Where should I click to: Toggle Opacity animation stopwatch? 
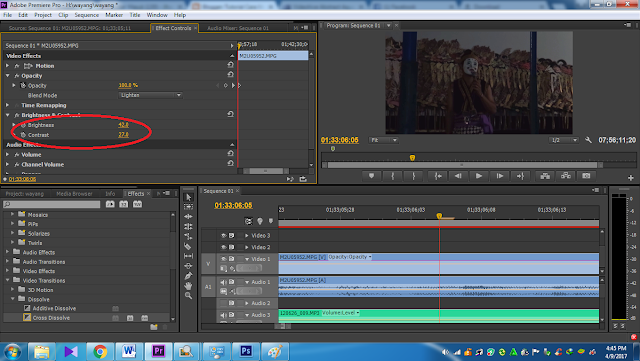click(23, 85)
